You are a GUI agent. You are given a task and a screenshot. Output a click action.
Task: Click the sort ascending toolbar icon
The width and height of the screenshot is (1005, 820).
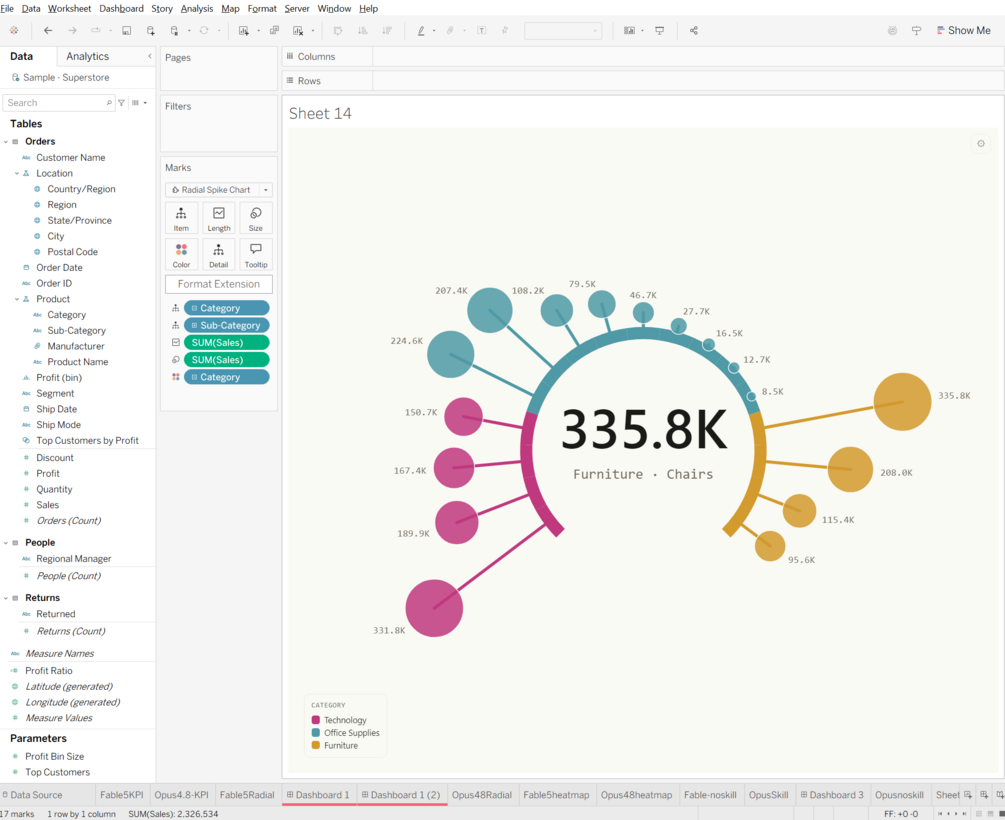[362, 30]
